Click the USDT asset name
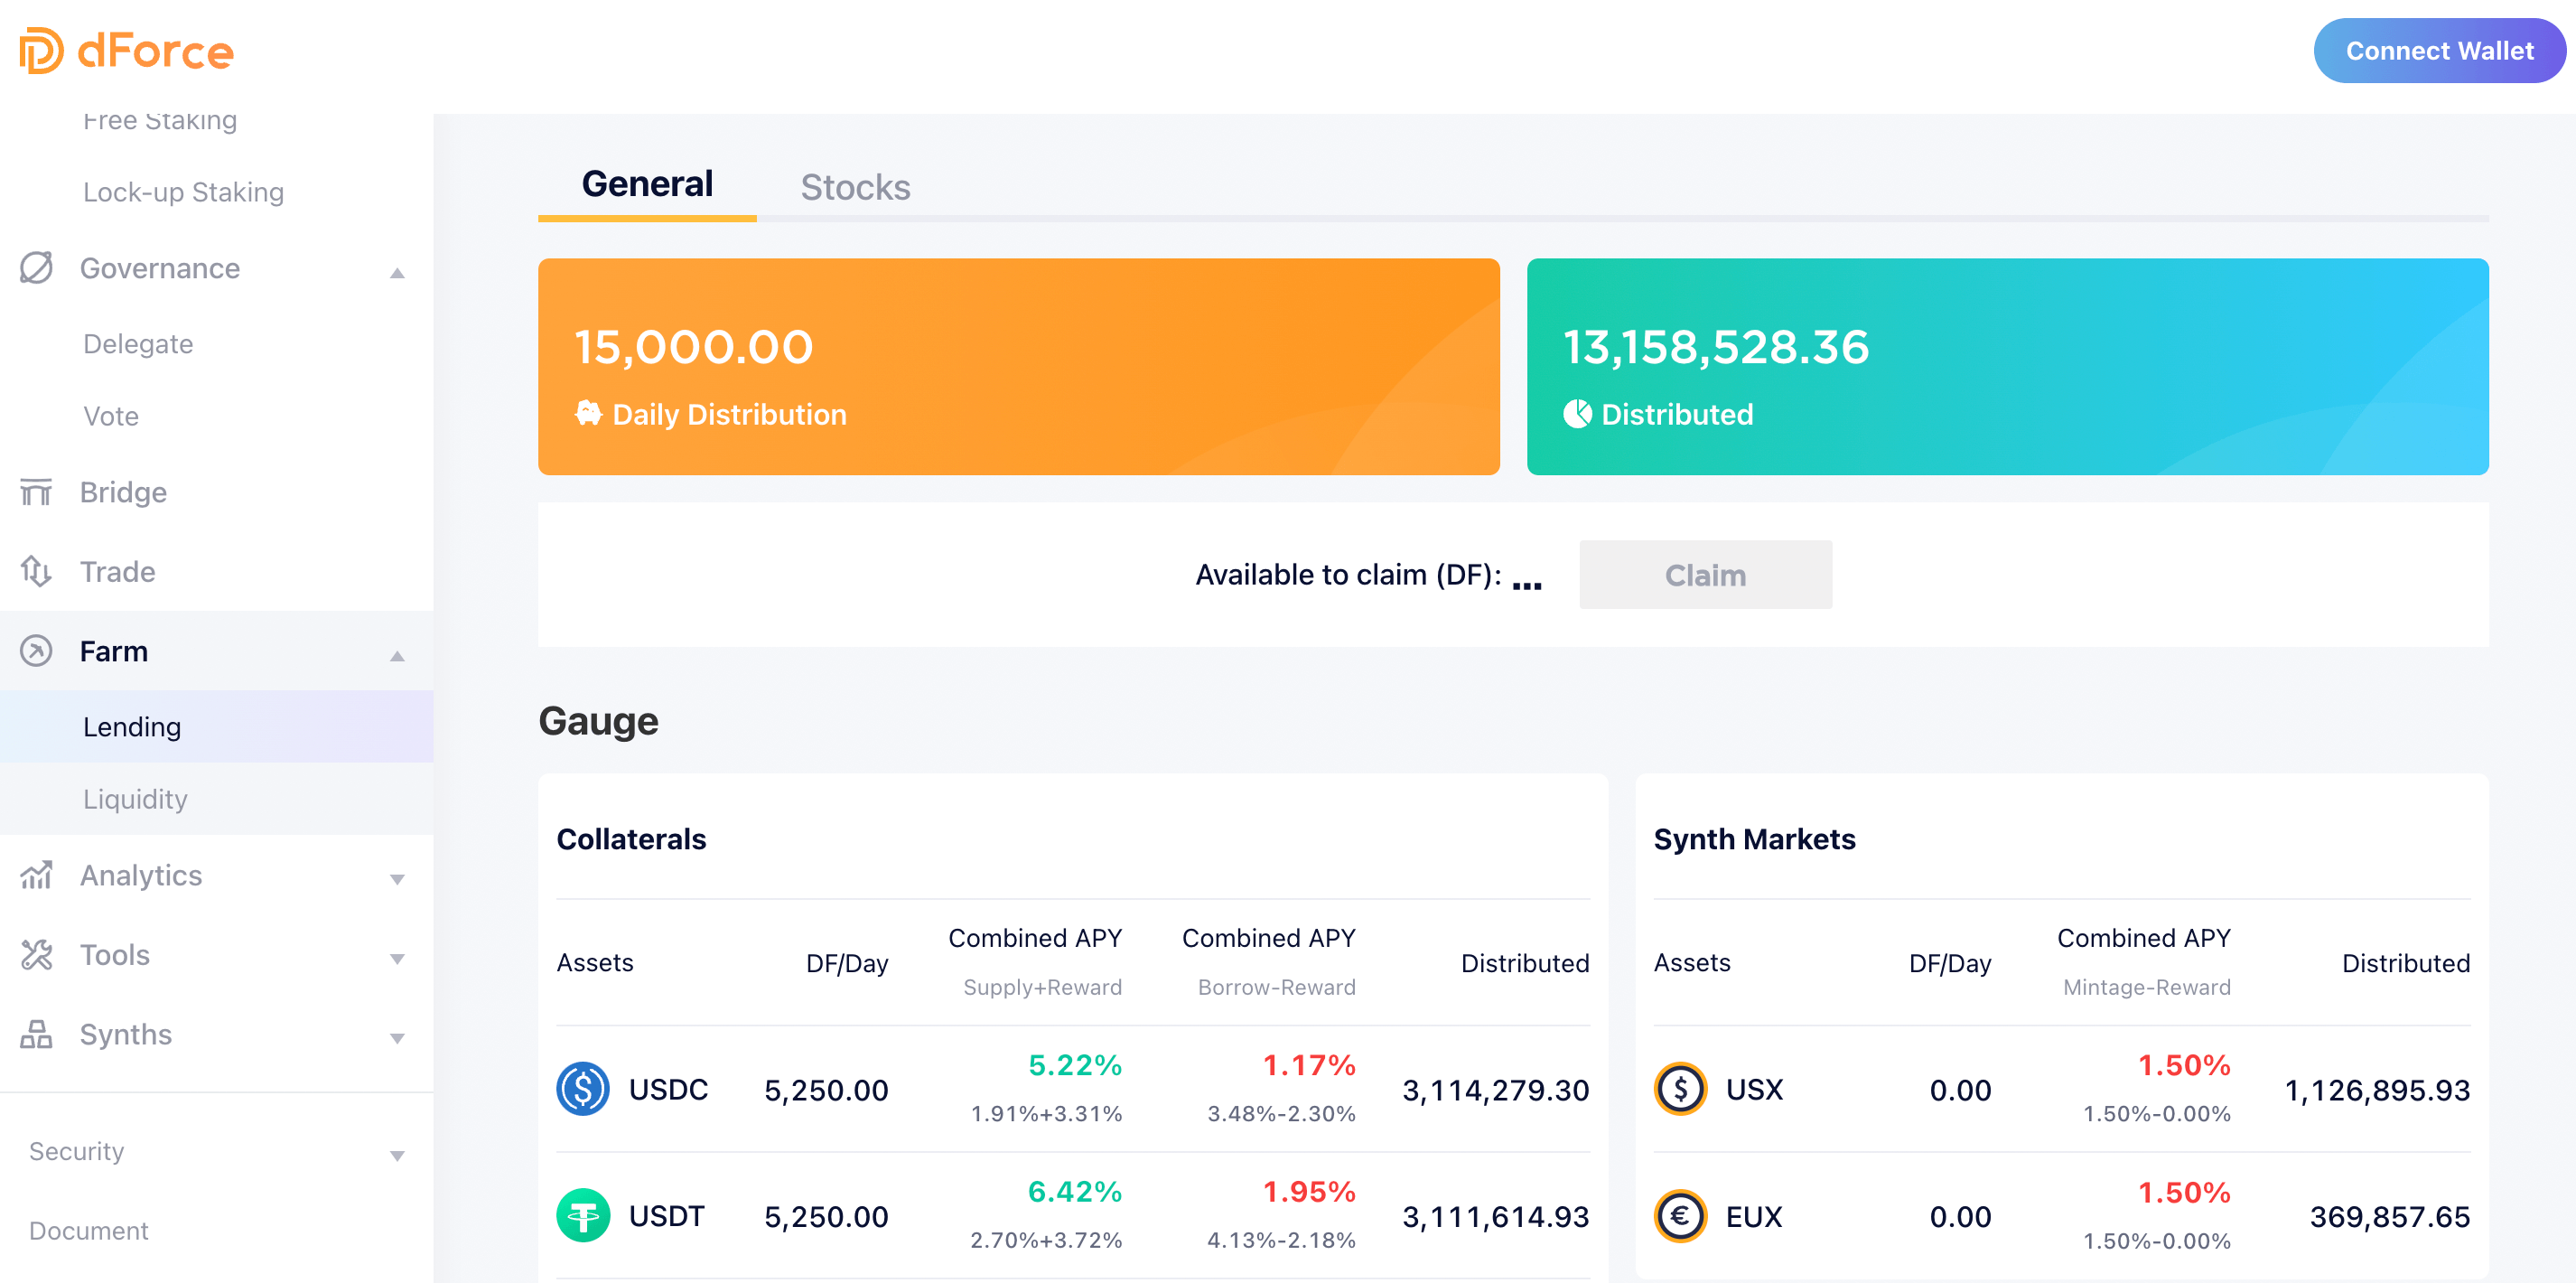This screenshot has height=1283, width=2576. coord(666,1216)
